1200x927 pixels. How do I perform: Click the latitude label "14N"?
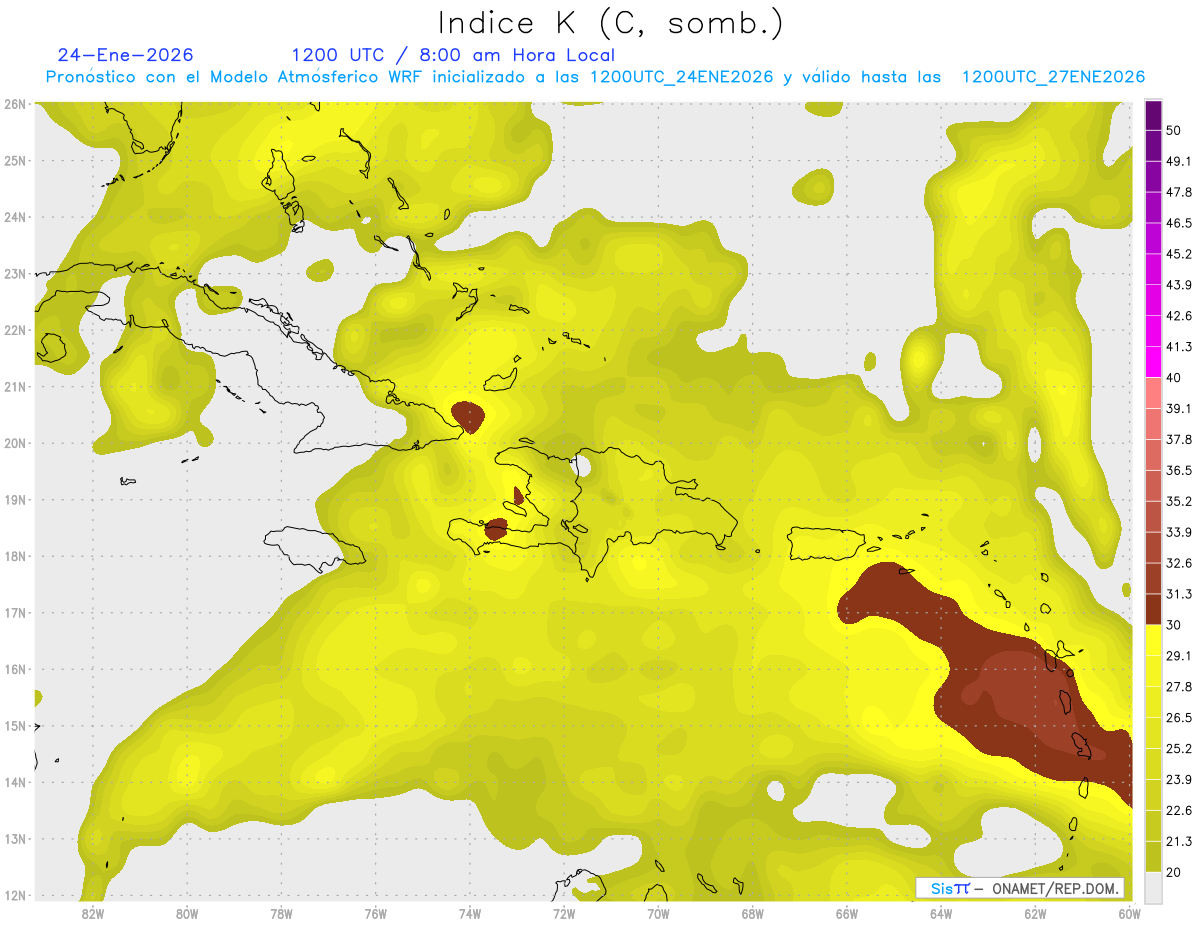[x=14, y=781]
